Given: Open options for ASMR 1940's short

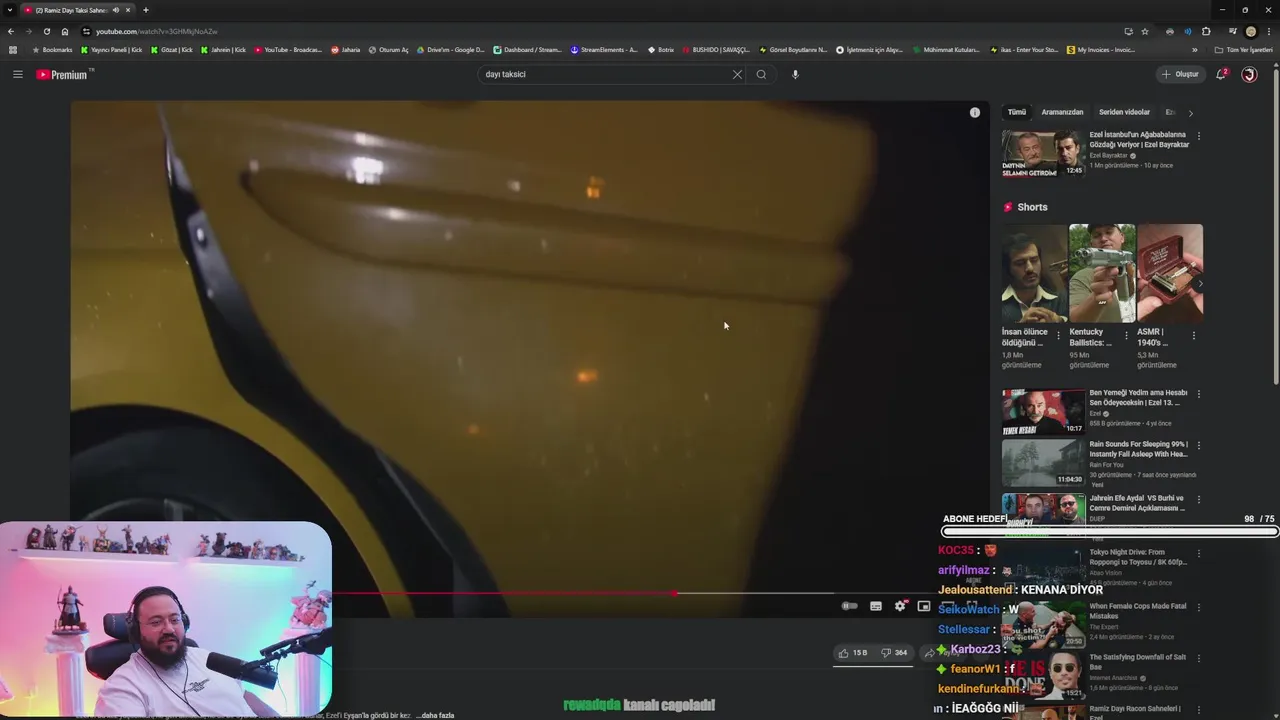Looking at the screenshot, I should pos(1194,336).
